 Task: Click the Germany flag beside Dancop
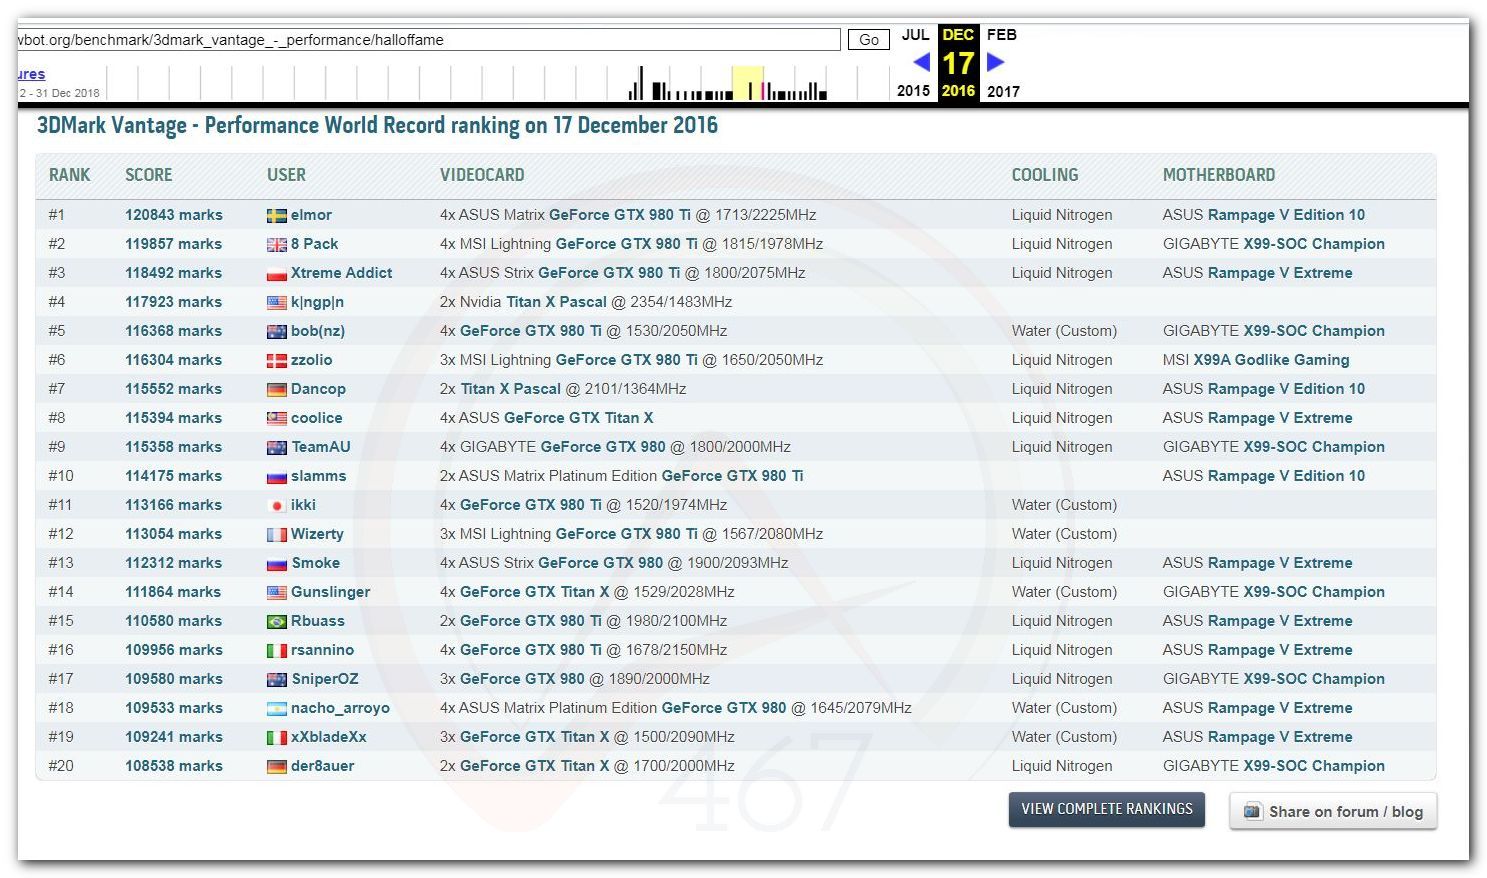tap(277, 389)
